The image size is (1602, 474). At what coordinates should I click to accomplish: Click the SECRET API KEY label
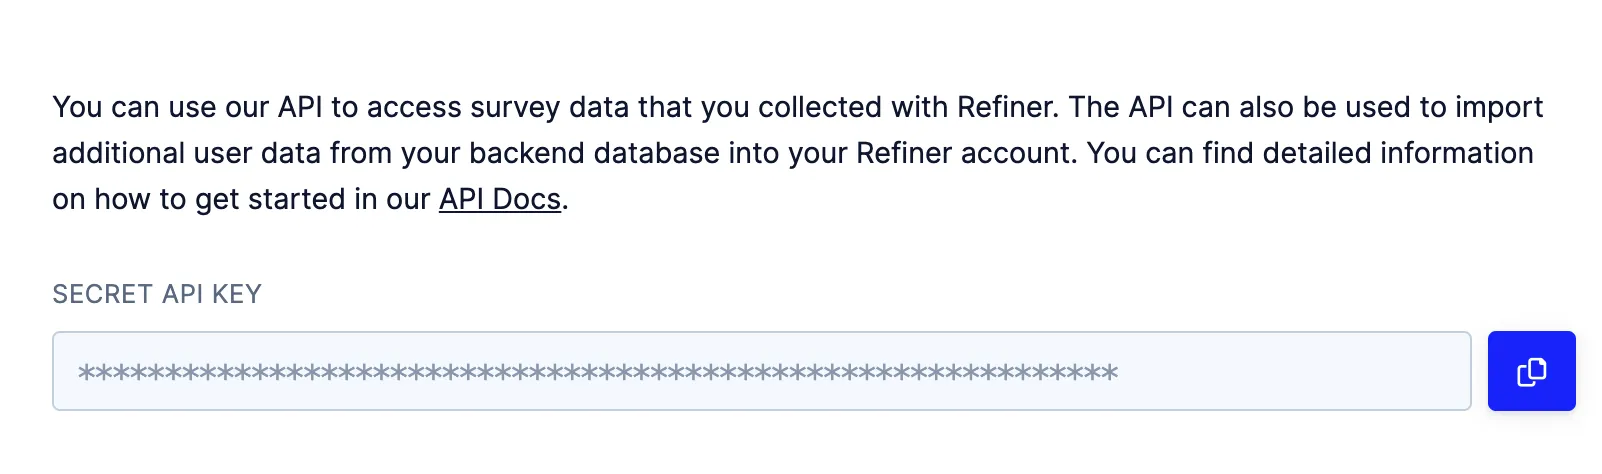pos(157,294)
